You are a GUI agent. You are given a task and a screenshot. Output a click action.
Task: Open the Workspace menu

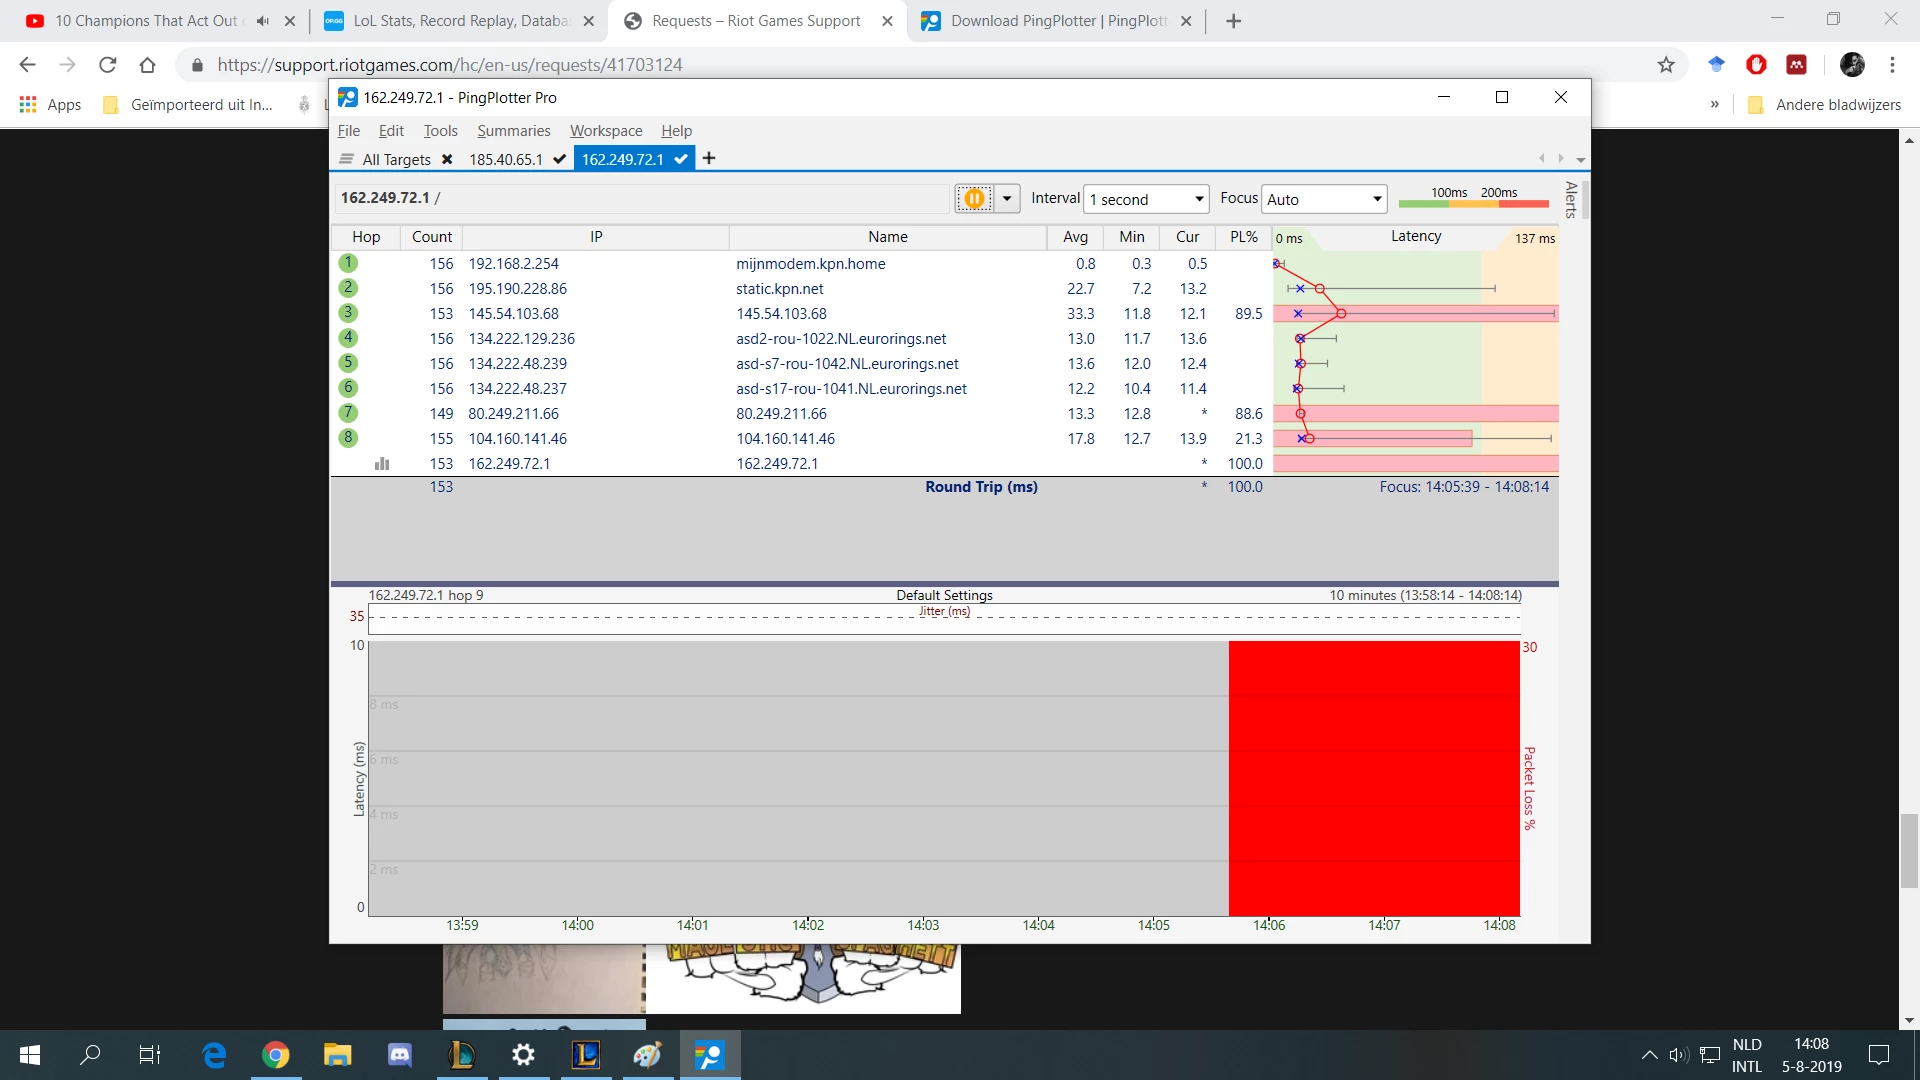click(x=606, y=131)
